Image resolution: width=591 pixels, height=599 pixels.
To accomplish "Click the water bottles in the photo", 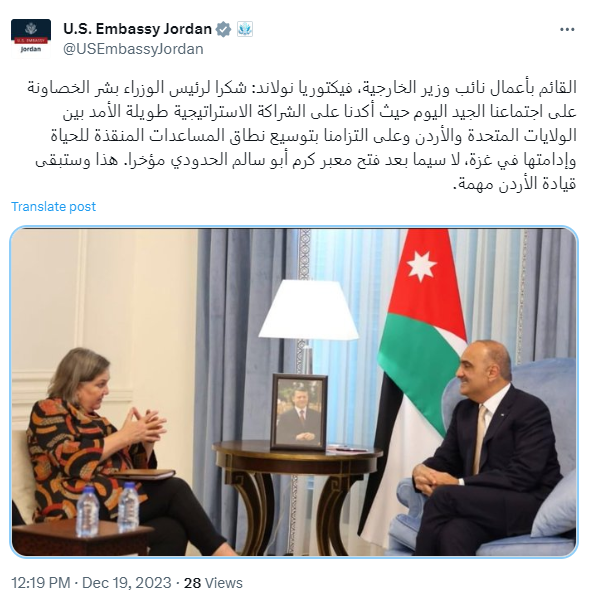I will (x=108, y=509).
